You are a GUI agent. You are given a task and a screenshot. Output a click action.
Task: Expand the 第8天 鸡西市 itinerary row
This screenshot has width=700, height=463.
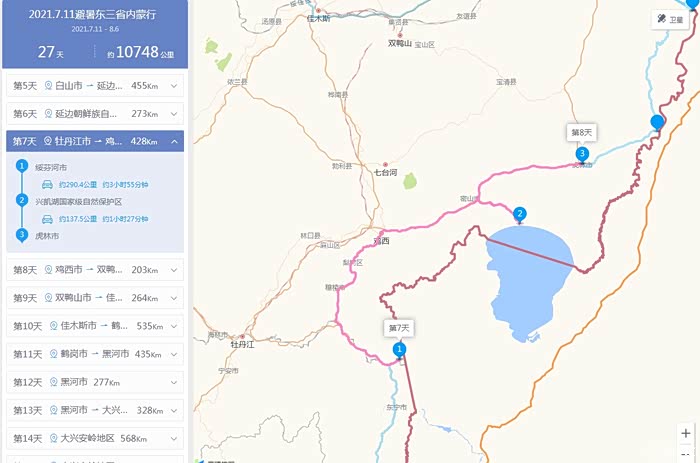[x=95, y=270]
